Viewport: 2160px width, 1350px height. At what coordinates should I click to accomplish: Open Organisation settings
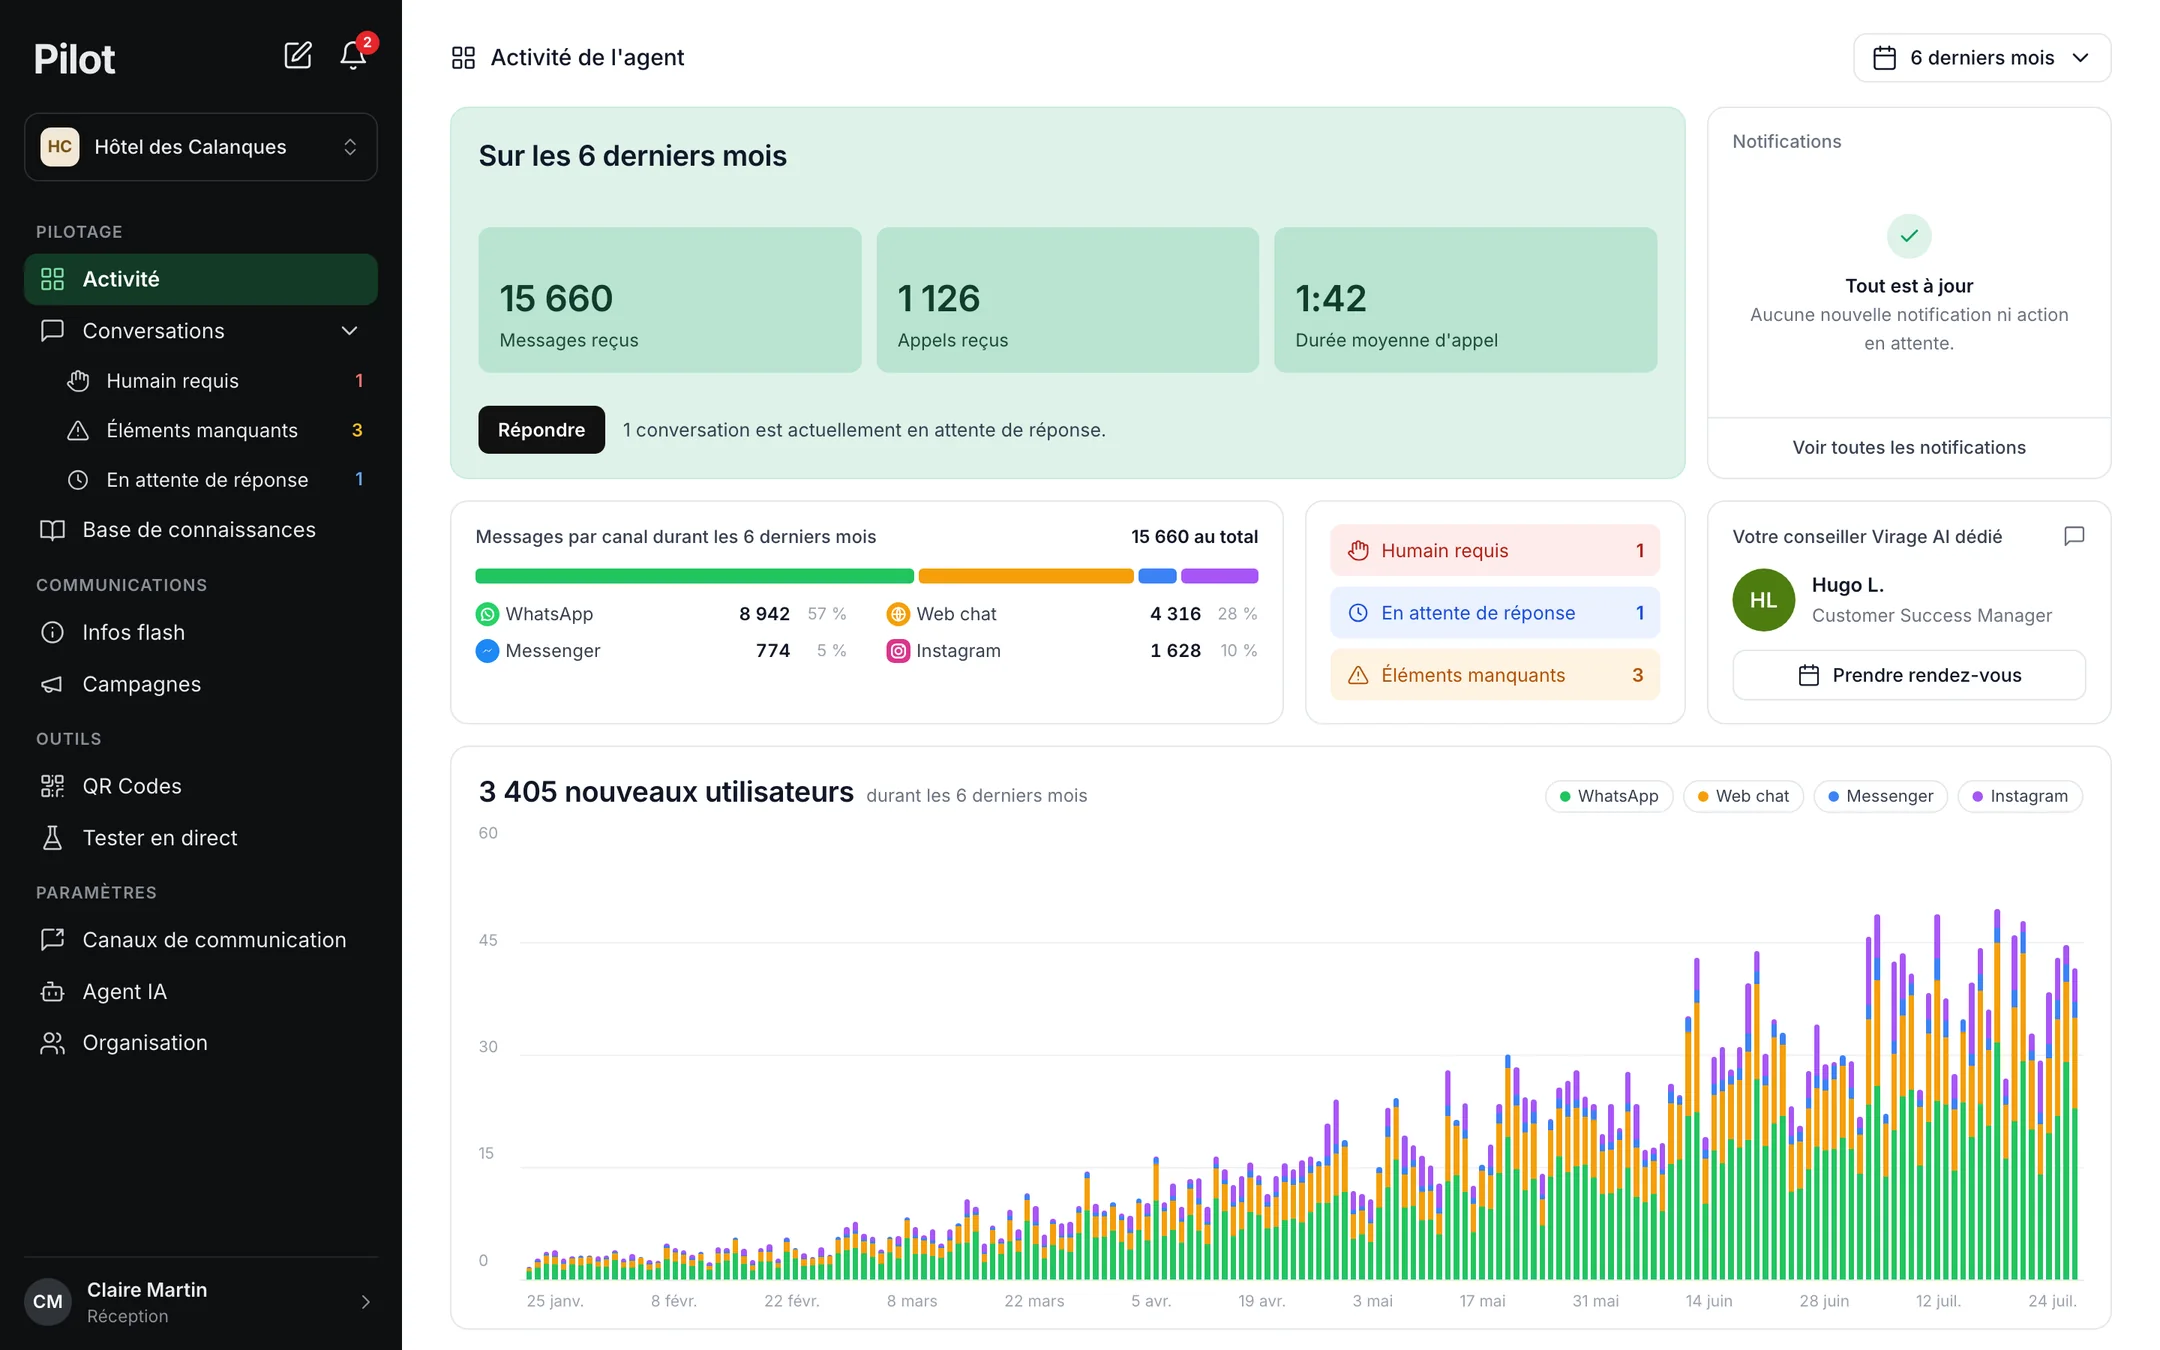point(201,1043)
